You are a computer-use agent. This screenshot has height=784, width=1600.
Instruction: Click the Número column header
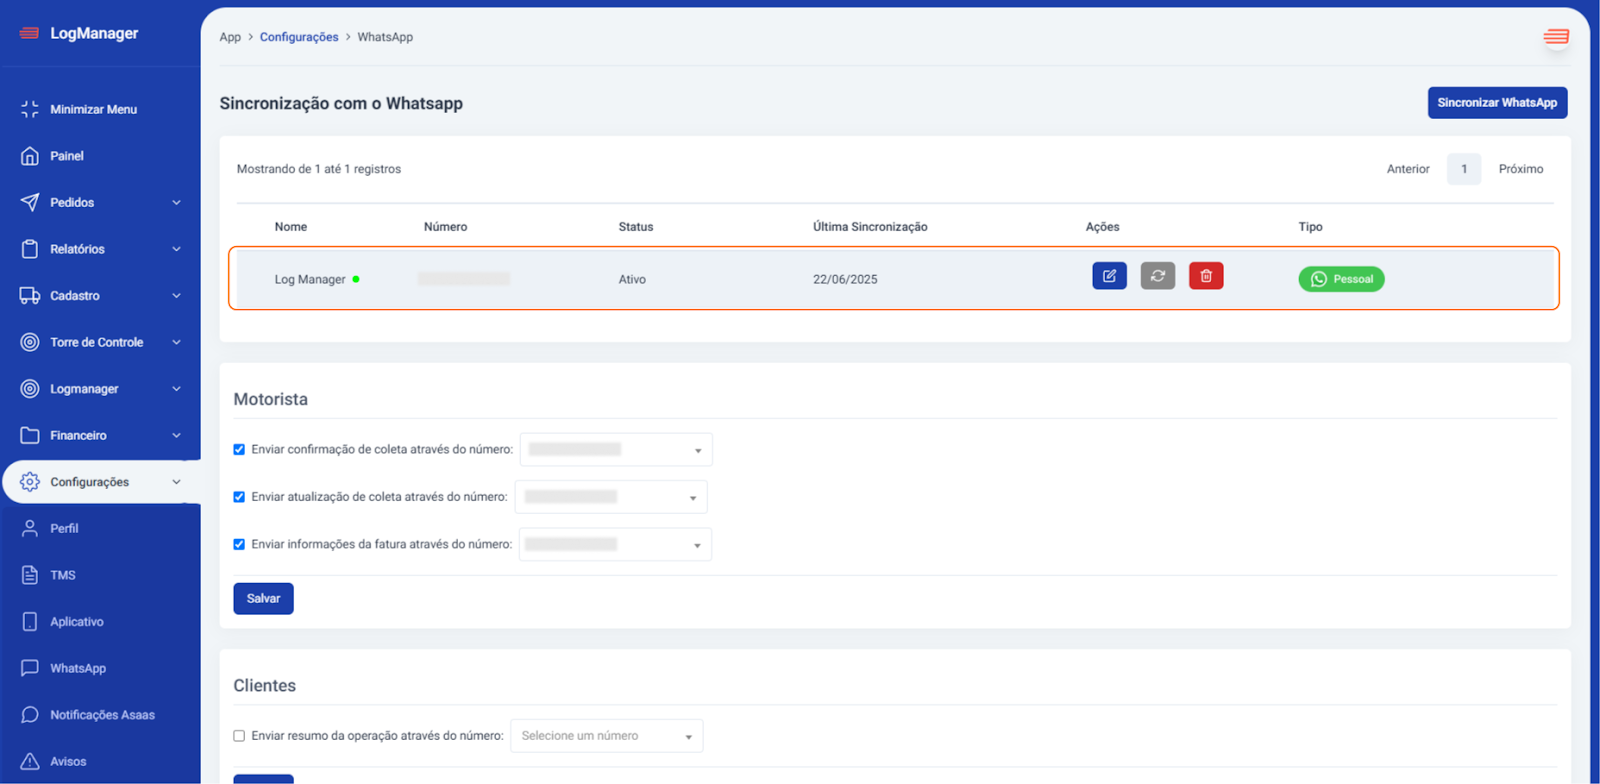(x=445, y=227)
